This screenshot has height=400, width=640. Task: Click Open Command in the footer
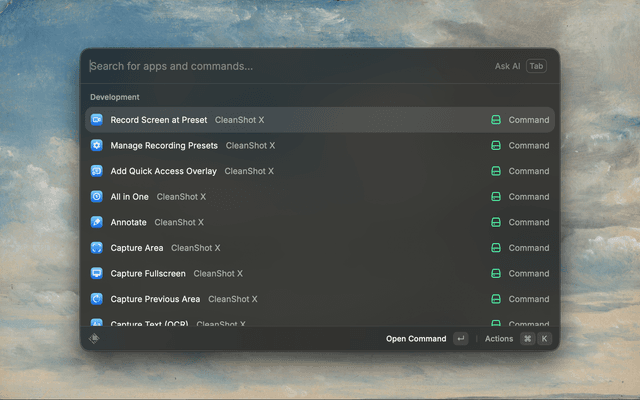pyautogui.click(x=416, y=339)
